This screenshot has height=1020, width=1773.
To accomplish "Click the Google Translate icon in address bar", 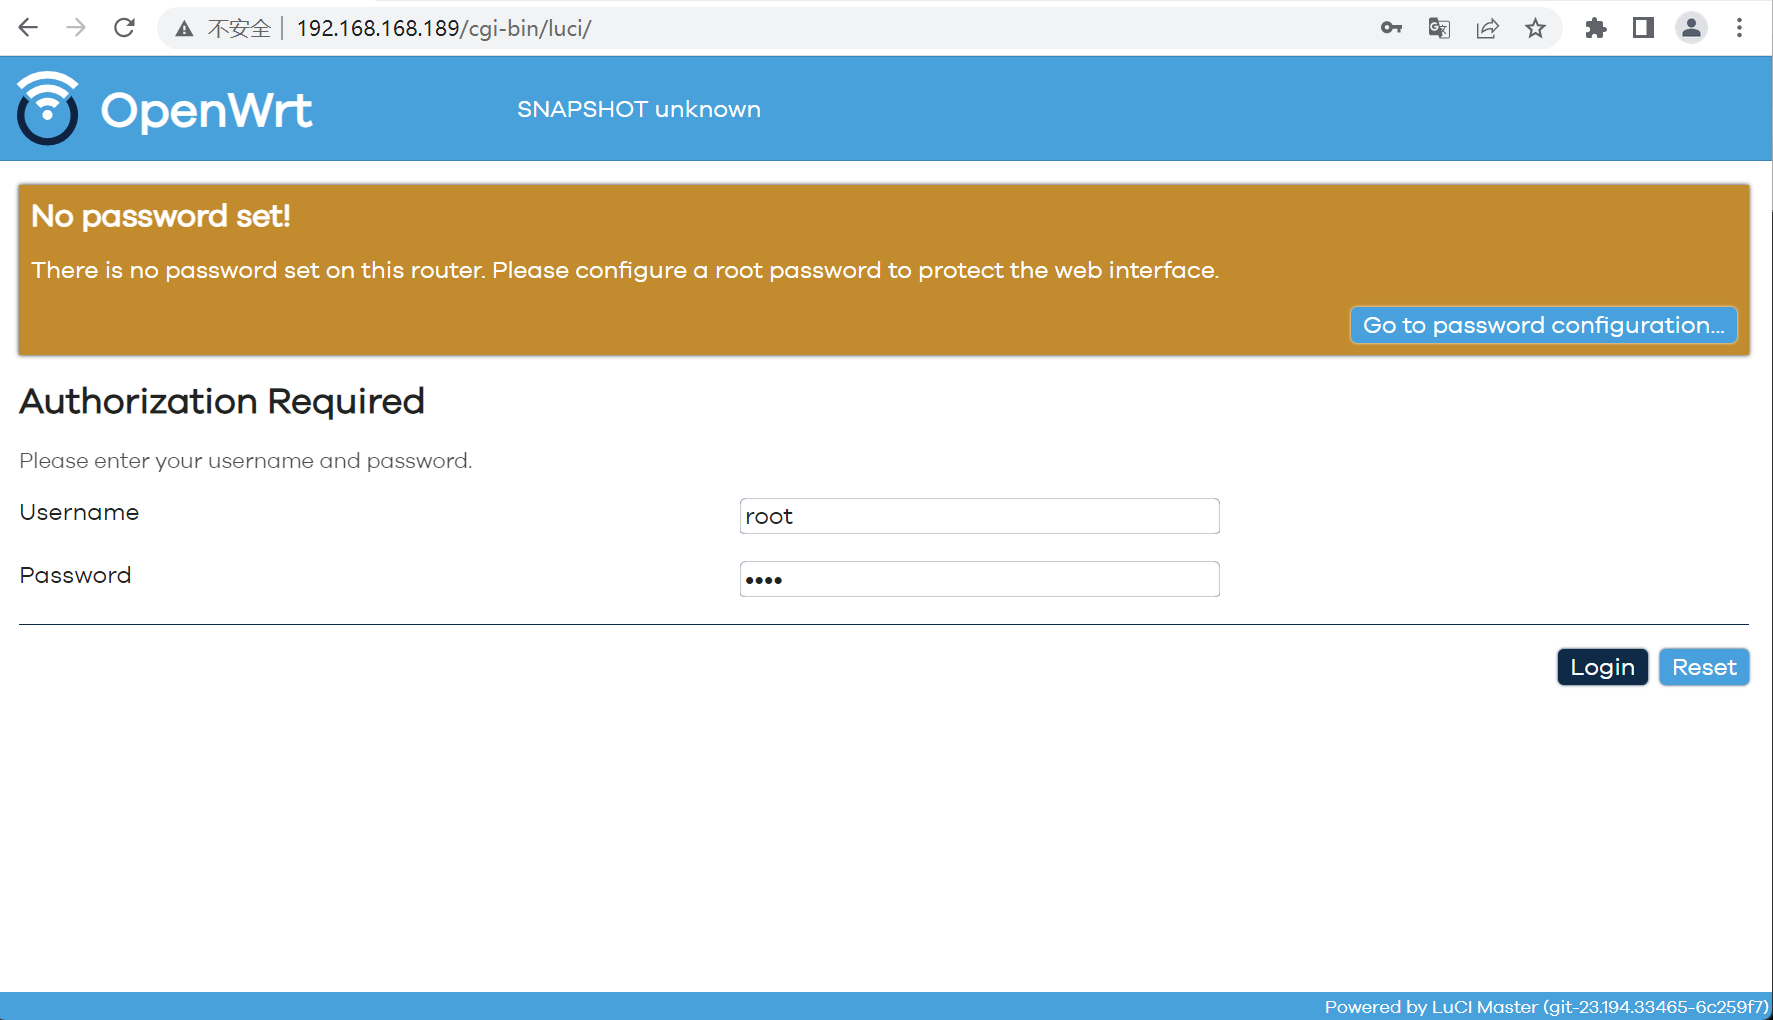I will 1439,28.
